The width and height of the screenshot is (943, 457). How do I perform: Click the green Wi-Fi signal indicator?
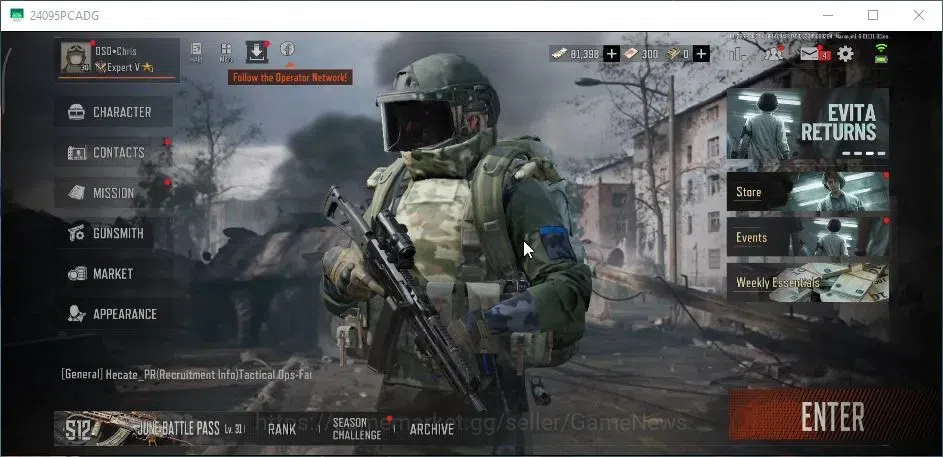[881, 48]
